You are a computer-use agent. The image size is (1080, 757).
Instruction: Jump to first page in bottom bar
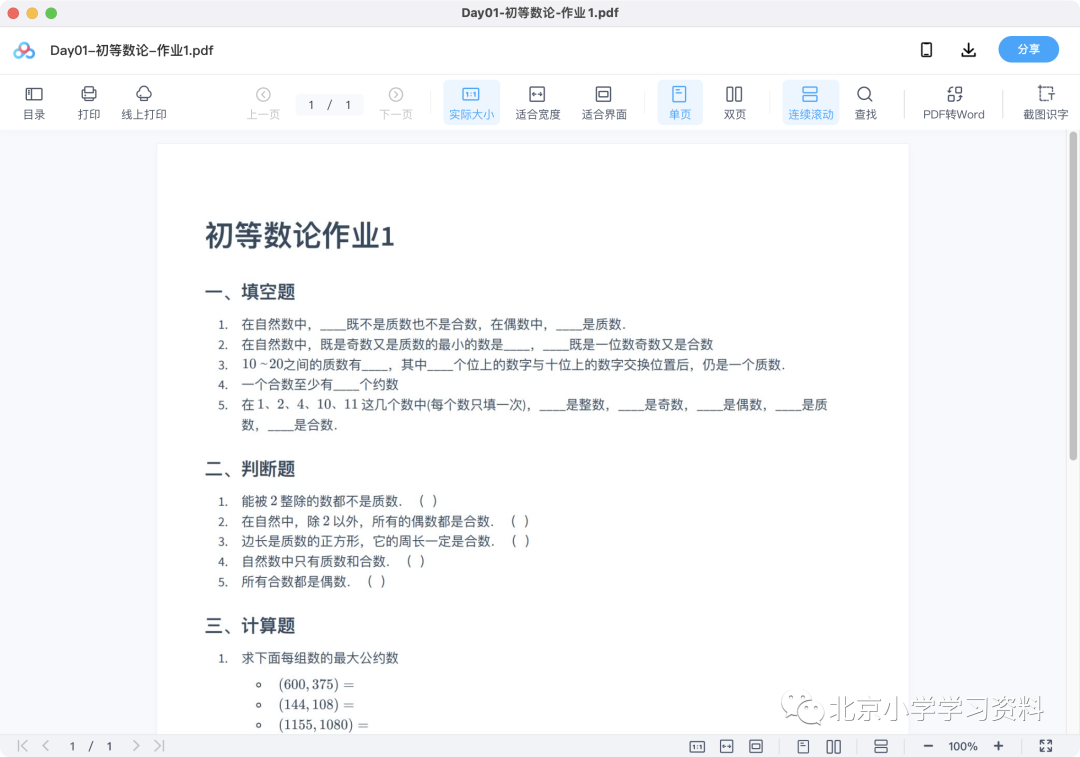(x=23, y=746)
